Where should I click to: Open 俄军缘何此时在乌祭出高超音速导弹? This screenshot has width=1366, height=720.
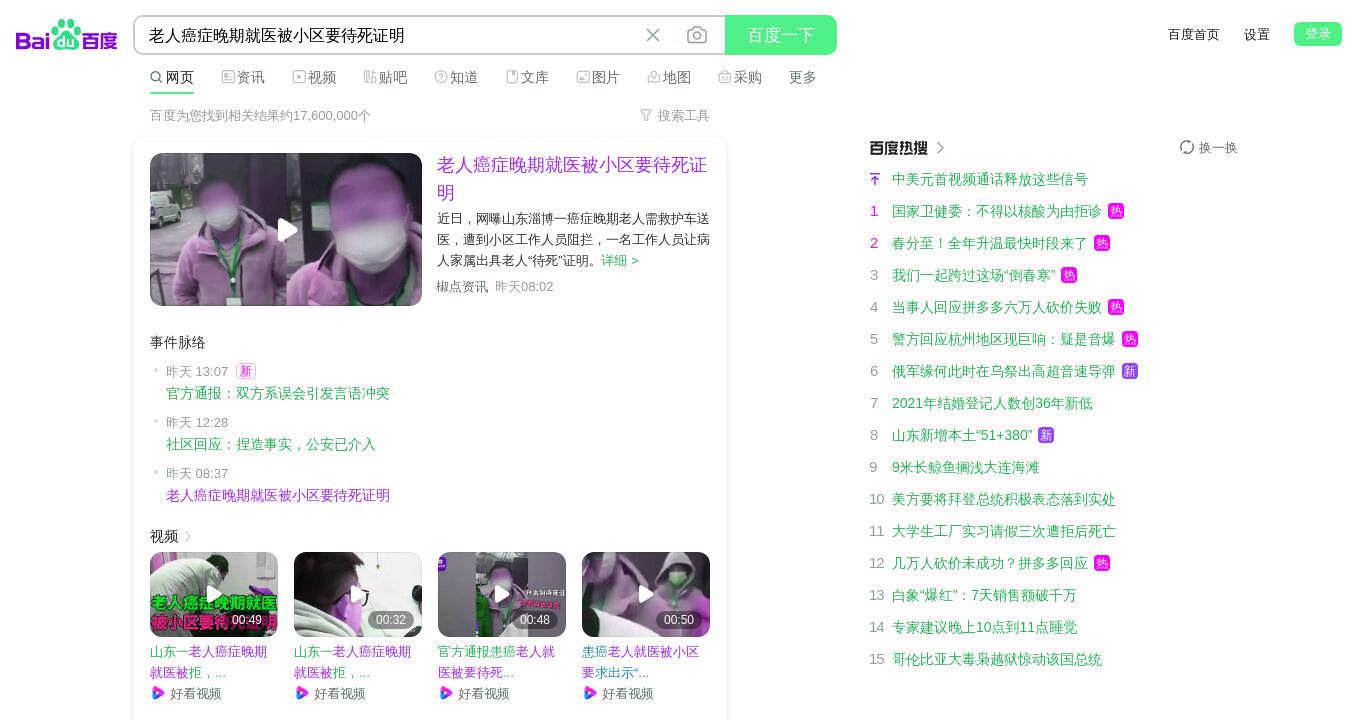click(1004, 371)
